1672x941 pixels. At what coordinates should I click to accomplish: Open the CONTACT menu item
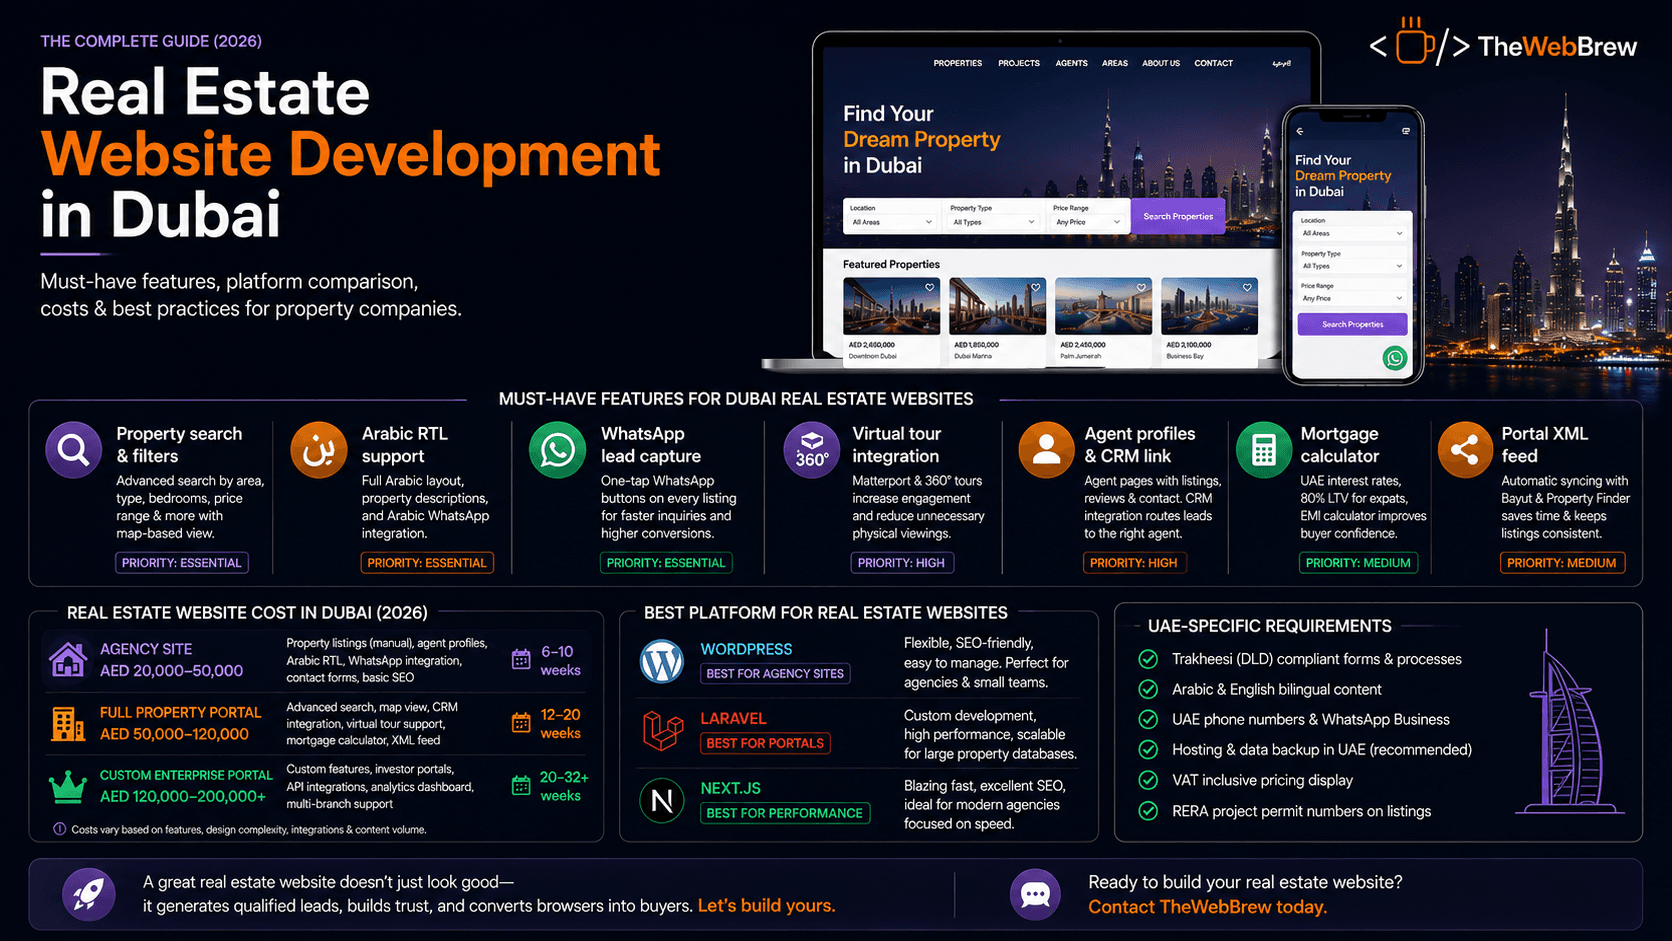coord(1213,63)
